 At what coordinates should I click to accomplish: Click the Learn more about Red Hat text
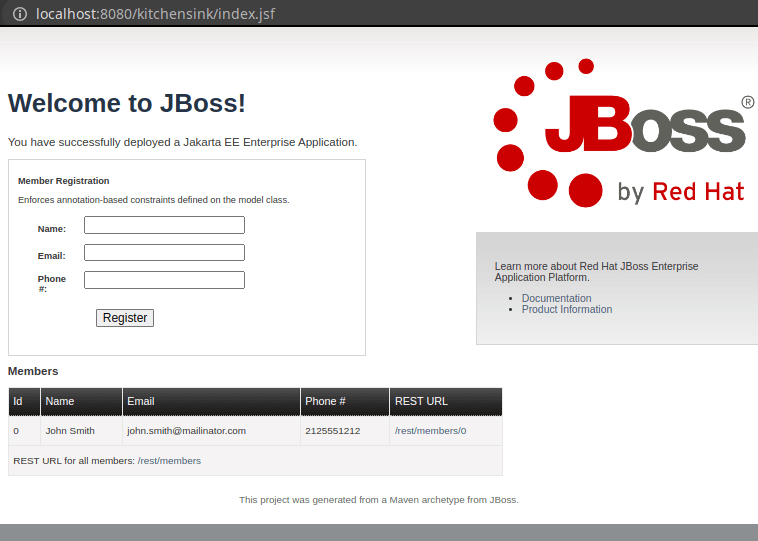[x=596, y=272]
